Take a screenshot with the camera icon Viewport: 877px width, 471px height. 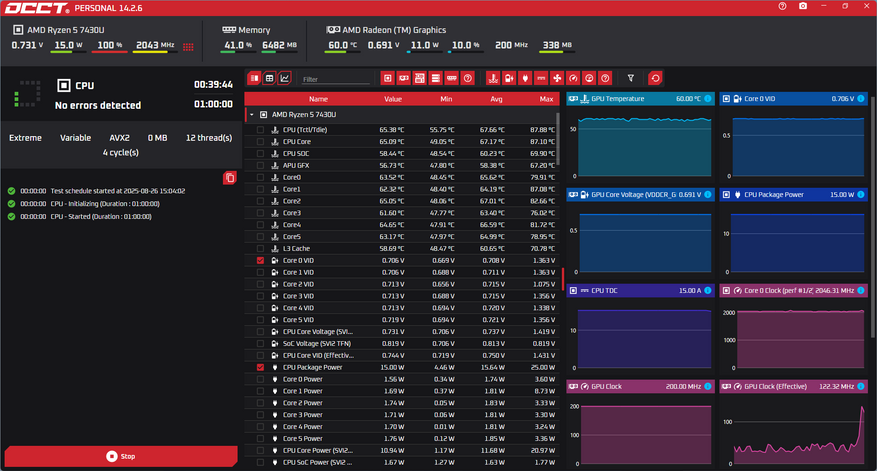point(803,6)
